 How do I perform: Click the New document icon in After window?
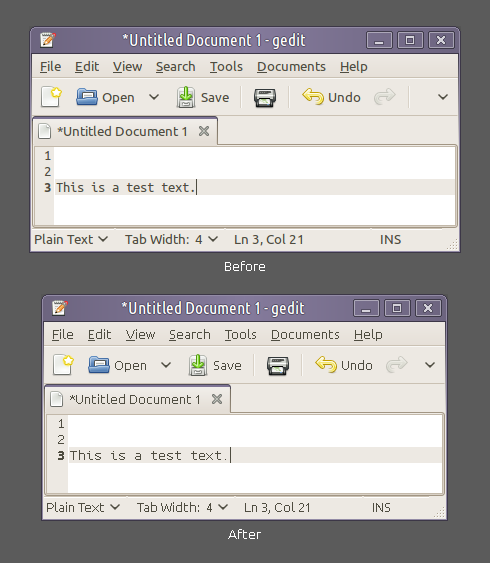[x=63, y=365]
